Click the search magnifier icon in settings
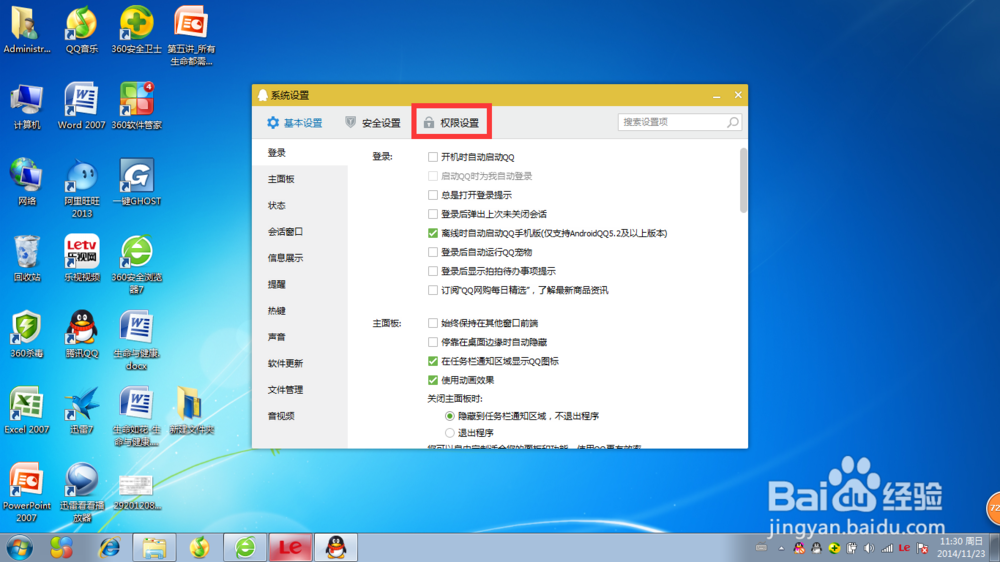 [733, 122]
